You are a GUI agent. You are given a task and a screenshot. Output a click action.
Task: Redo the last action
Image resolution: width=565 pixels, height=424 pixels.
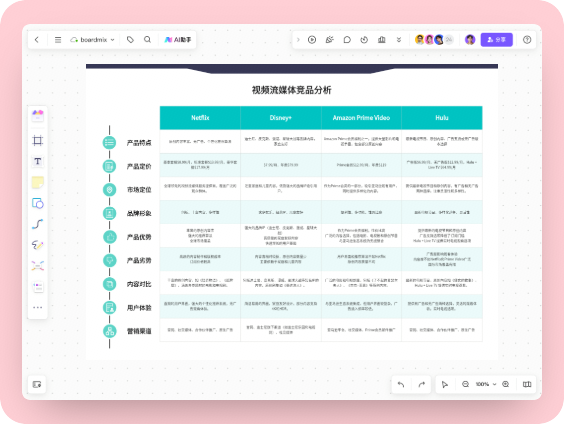pos(422,384)
